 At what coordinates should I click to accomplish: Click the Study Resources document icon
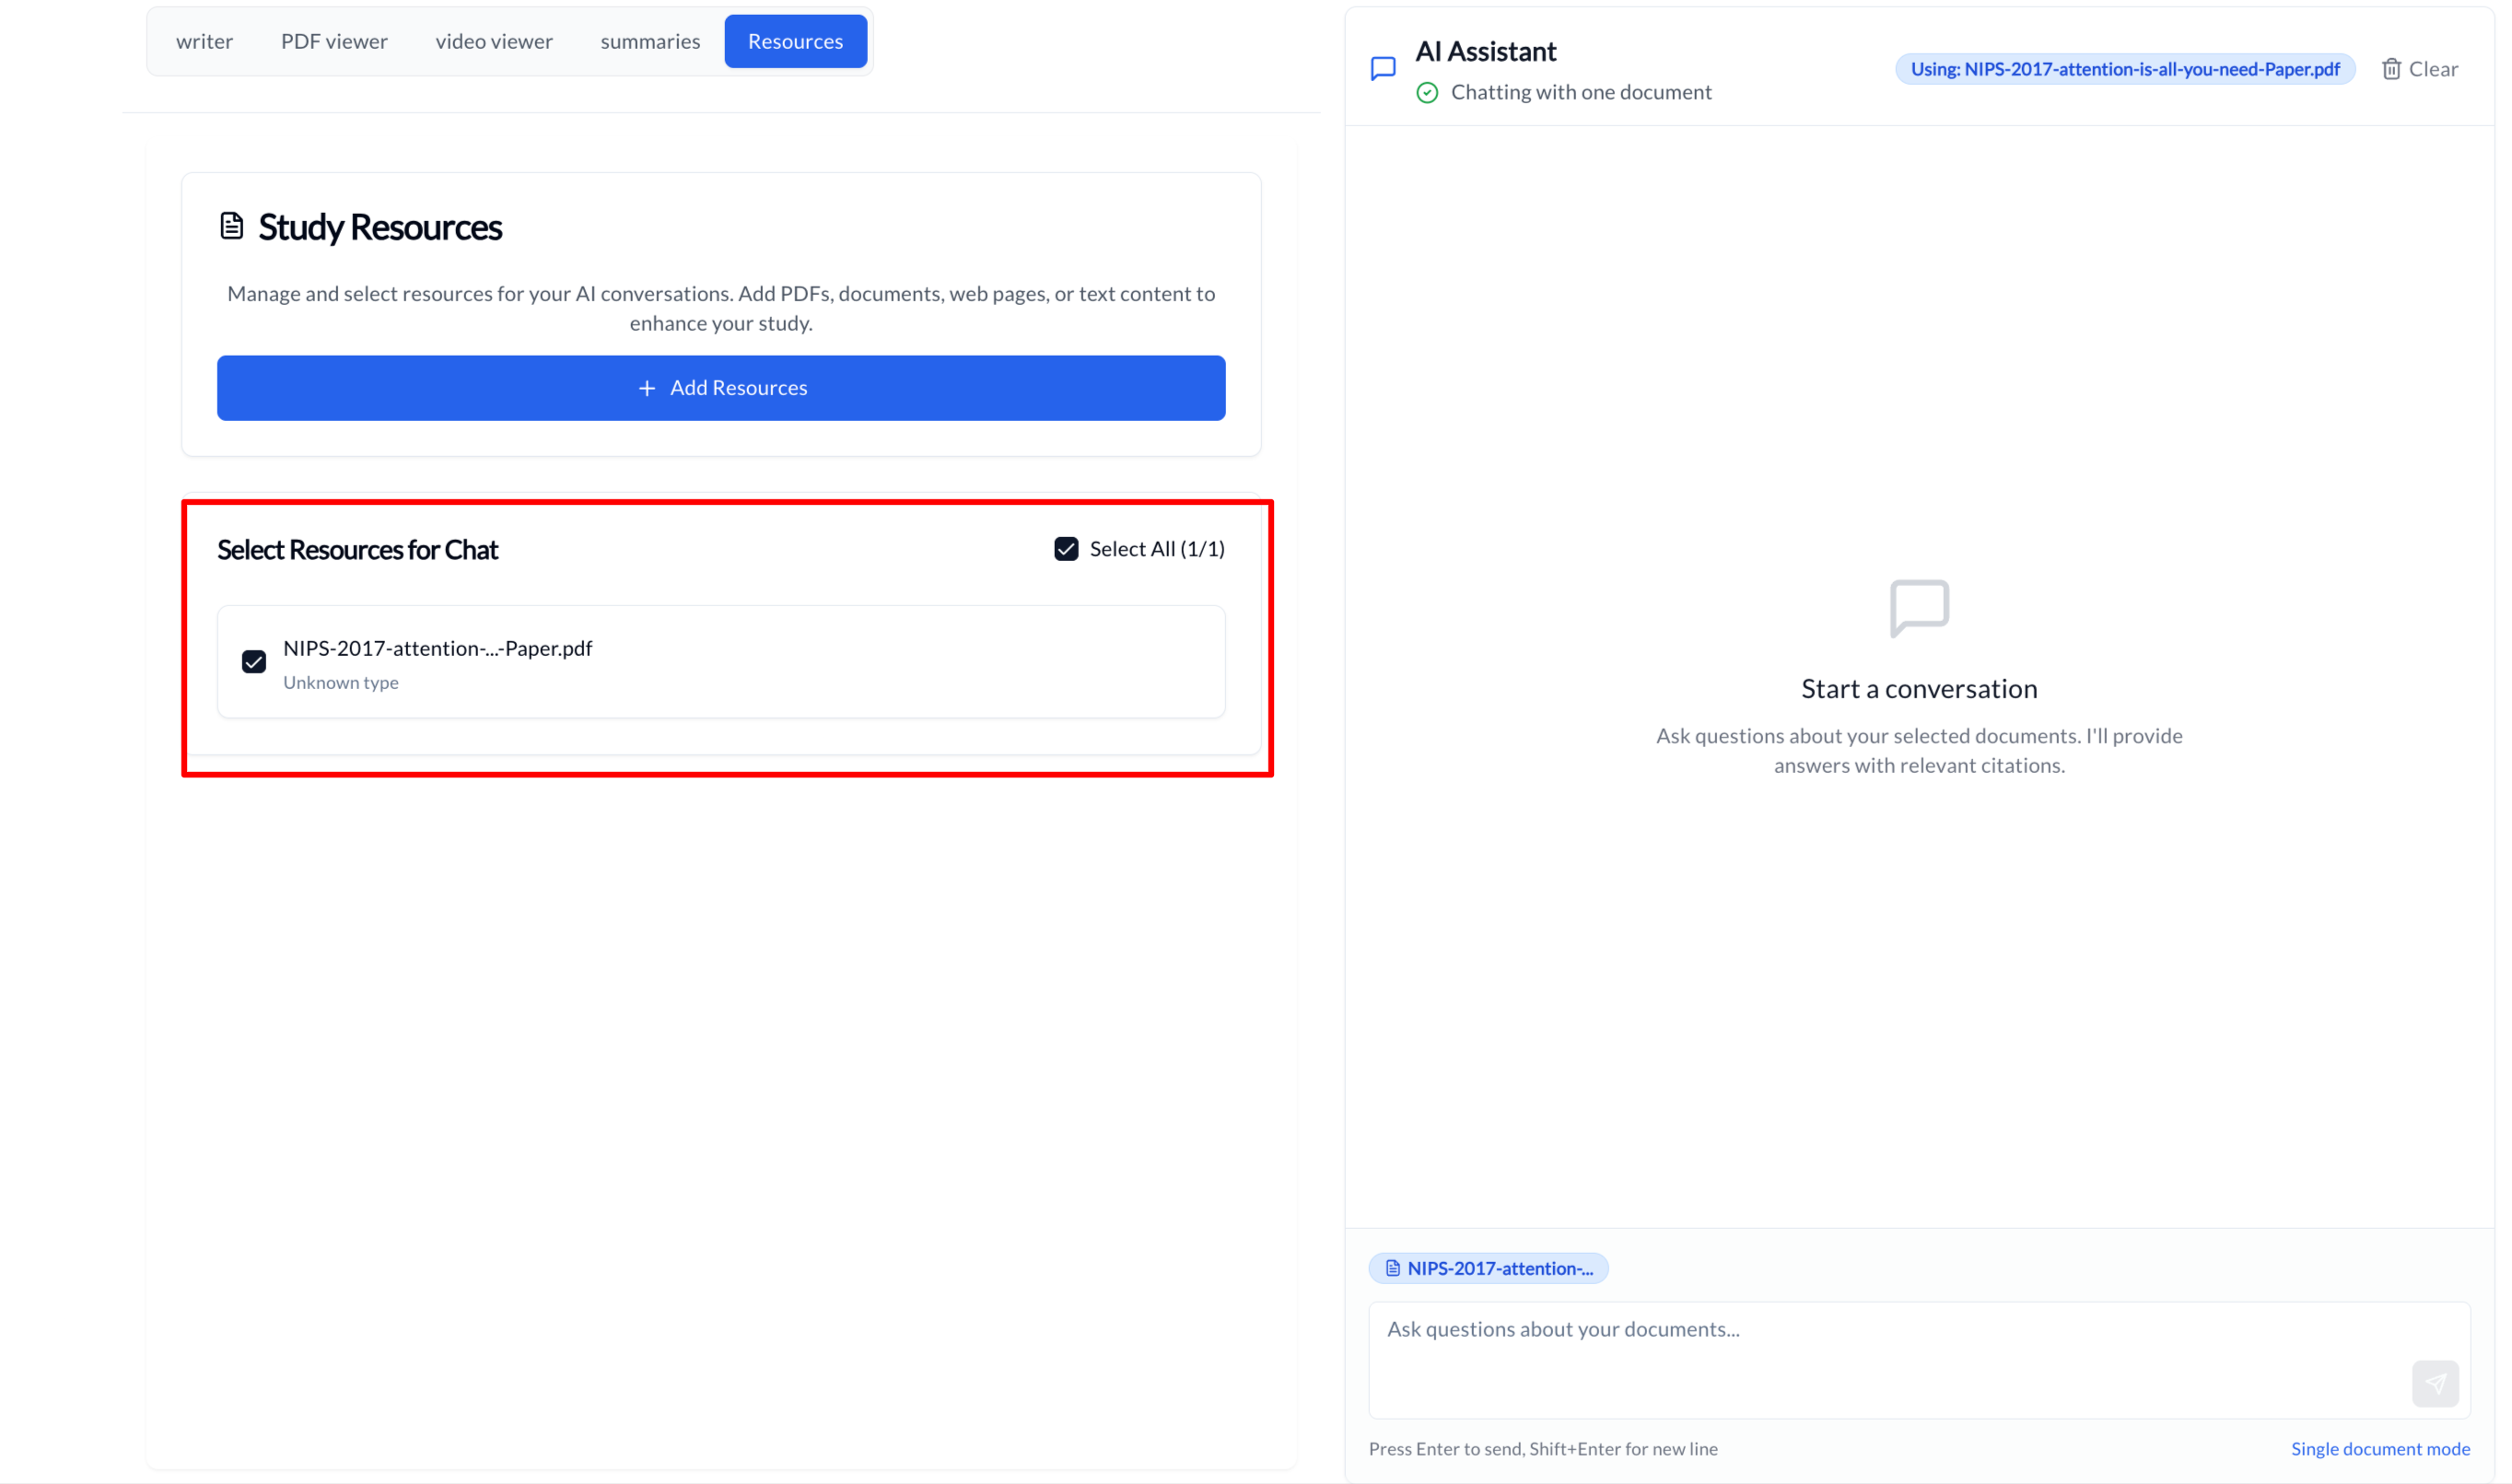(231, 226)
